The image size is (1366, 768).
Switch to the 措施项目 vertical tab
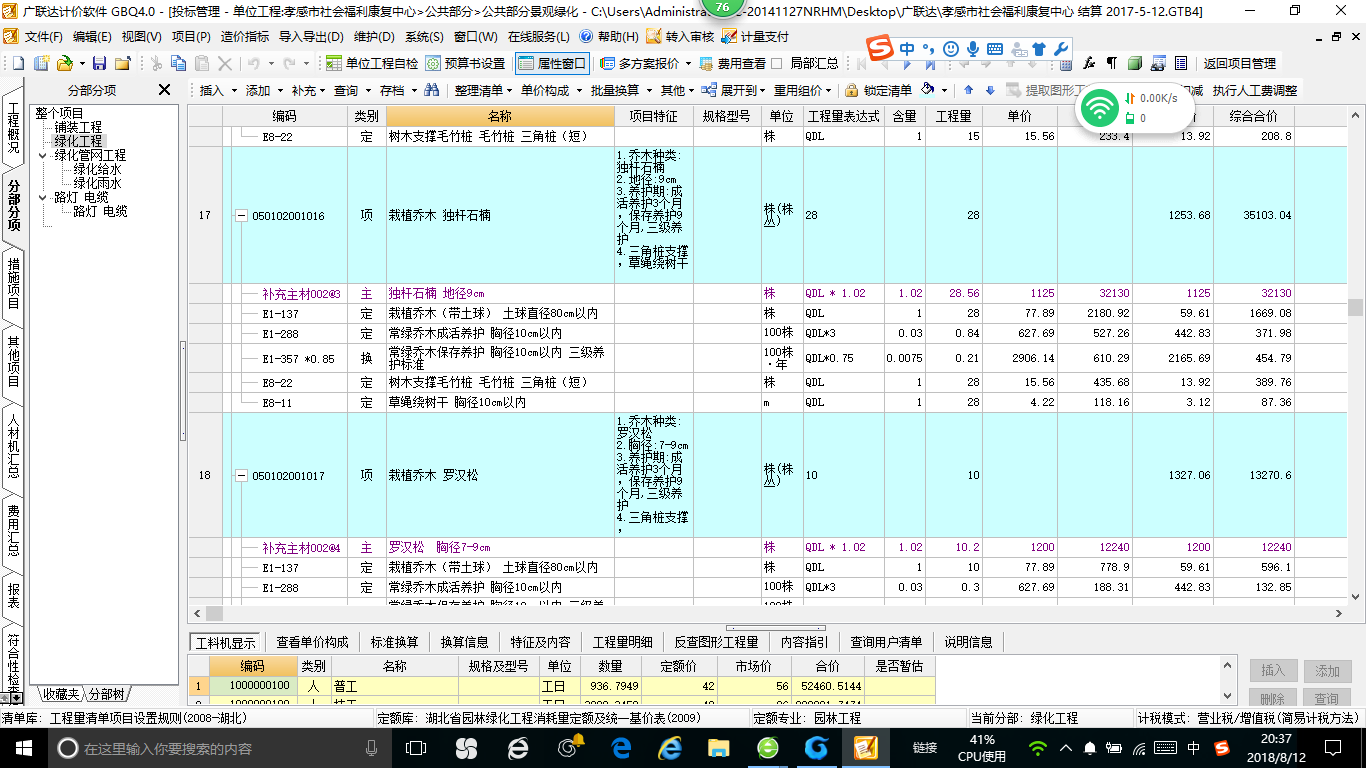tap(14, 283)
